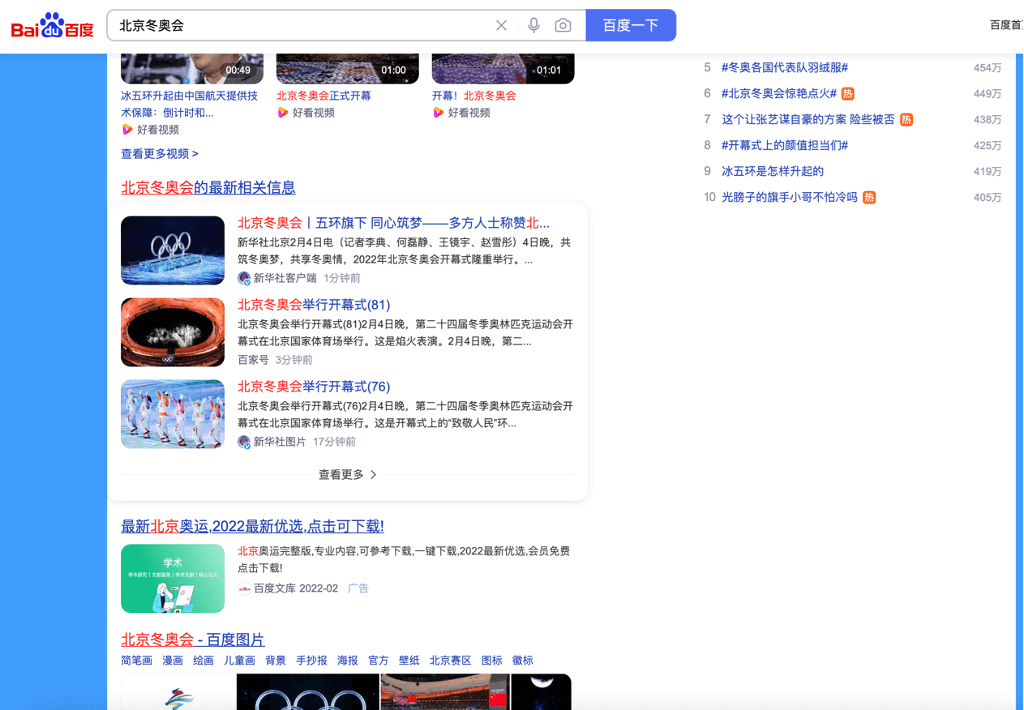Select the 绘画 image filter

click(203, 660)
